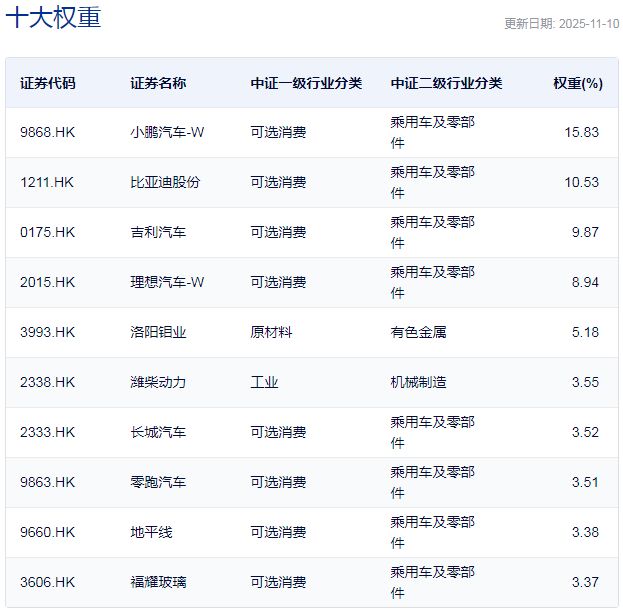This screenshot has height=615, width=623.
Task: Select stock code 9660.HK
Action: pyautogui.click(x=47, y=533)
